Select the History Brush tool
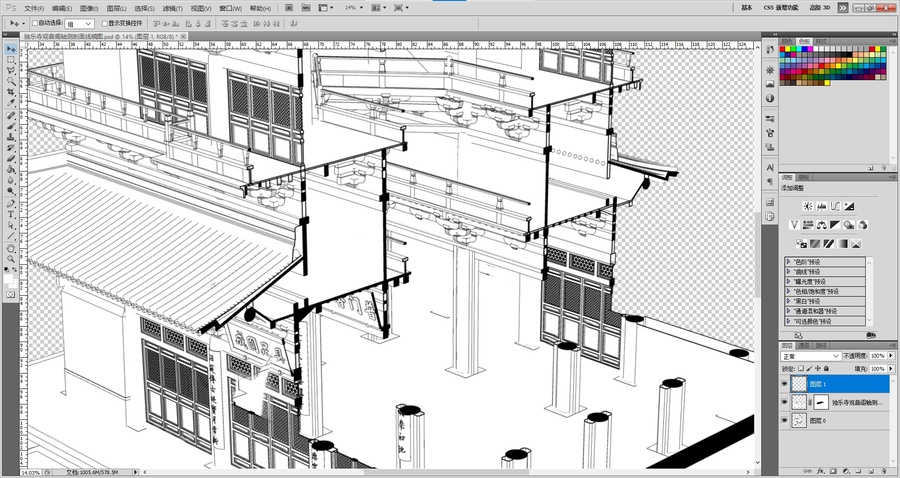This screenshot has height=478, width=900. pyautogui.click(x=11, y=148)
